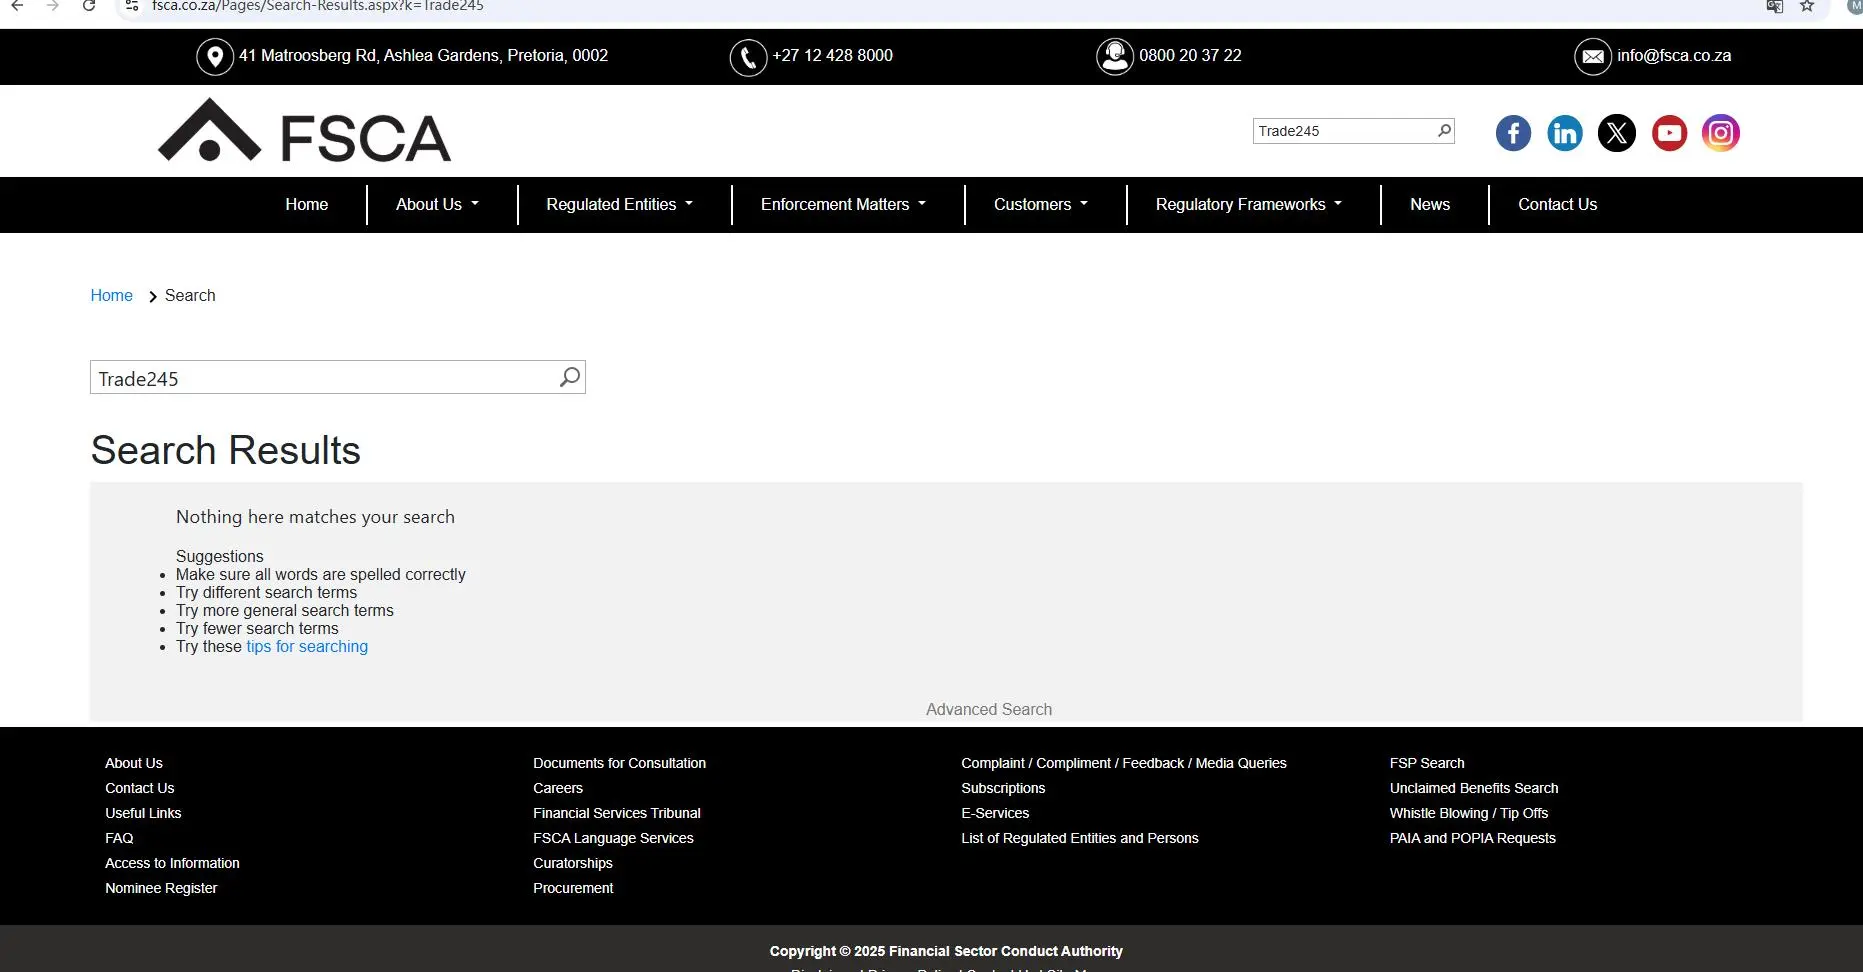Click the +27 12 428 8000 phone number
Viewport: 1863px width, 972px height.
point(832,56)
